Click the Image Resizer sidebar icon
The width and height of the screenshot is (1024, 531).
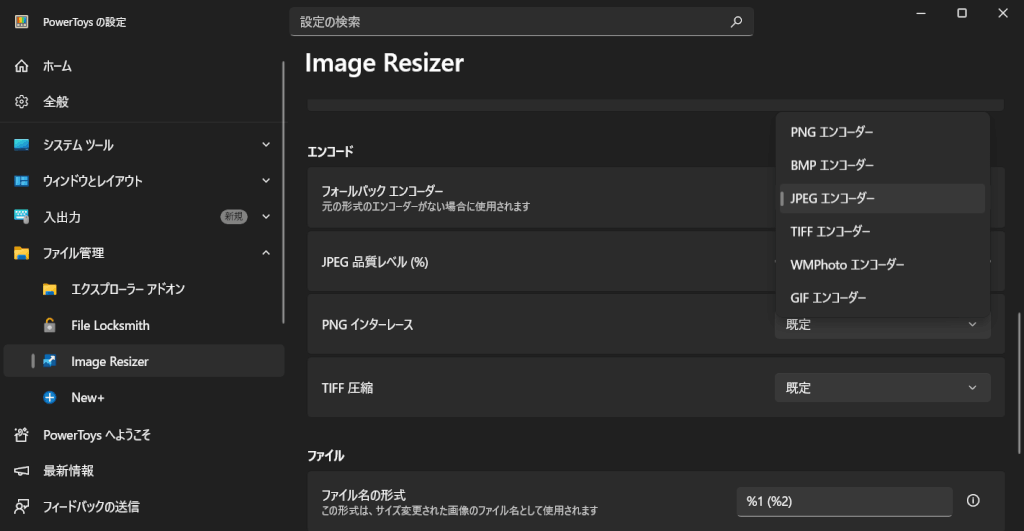50,361
